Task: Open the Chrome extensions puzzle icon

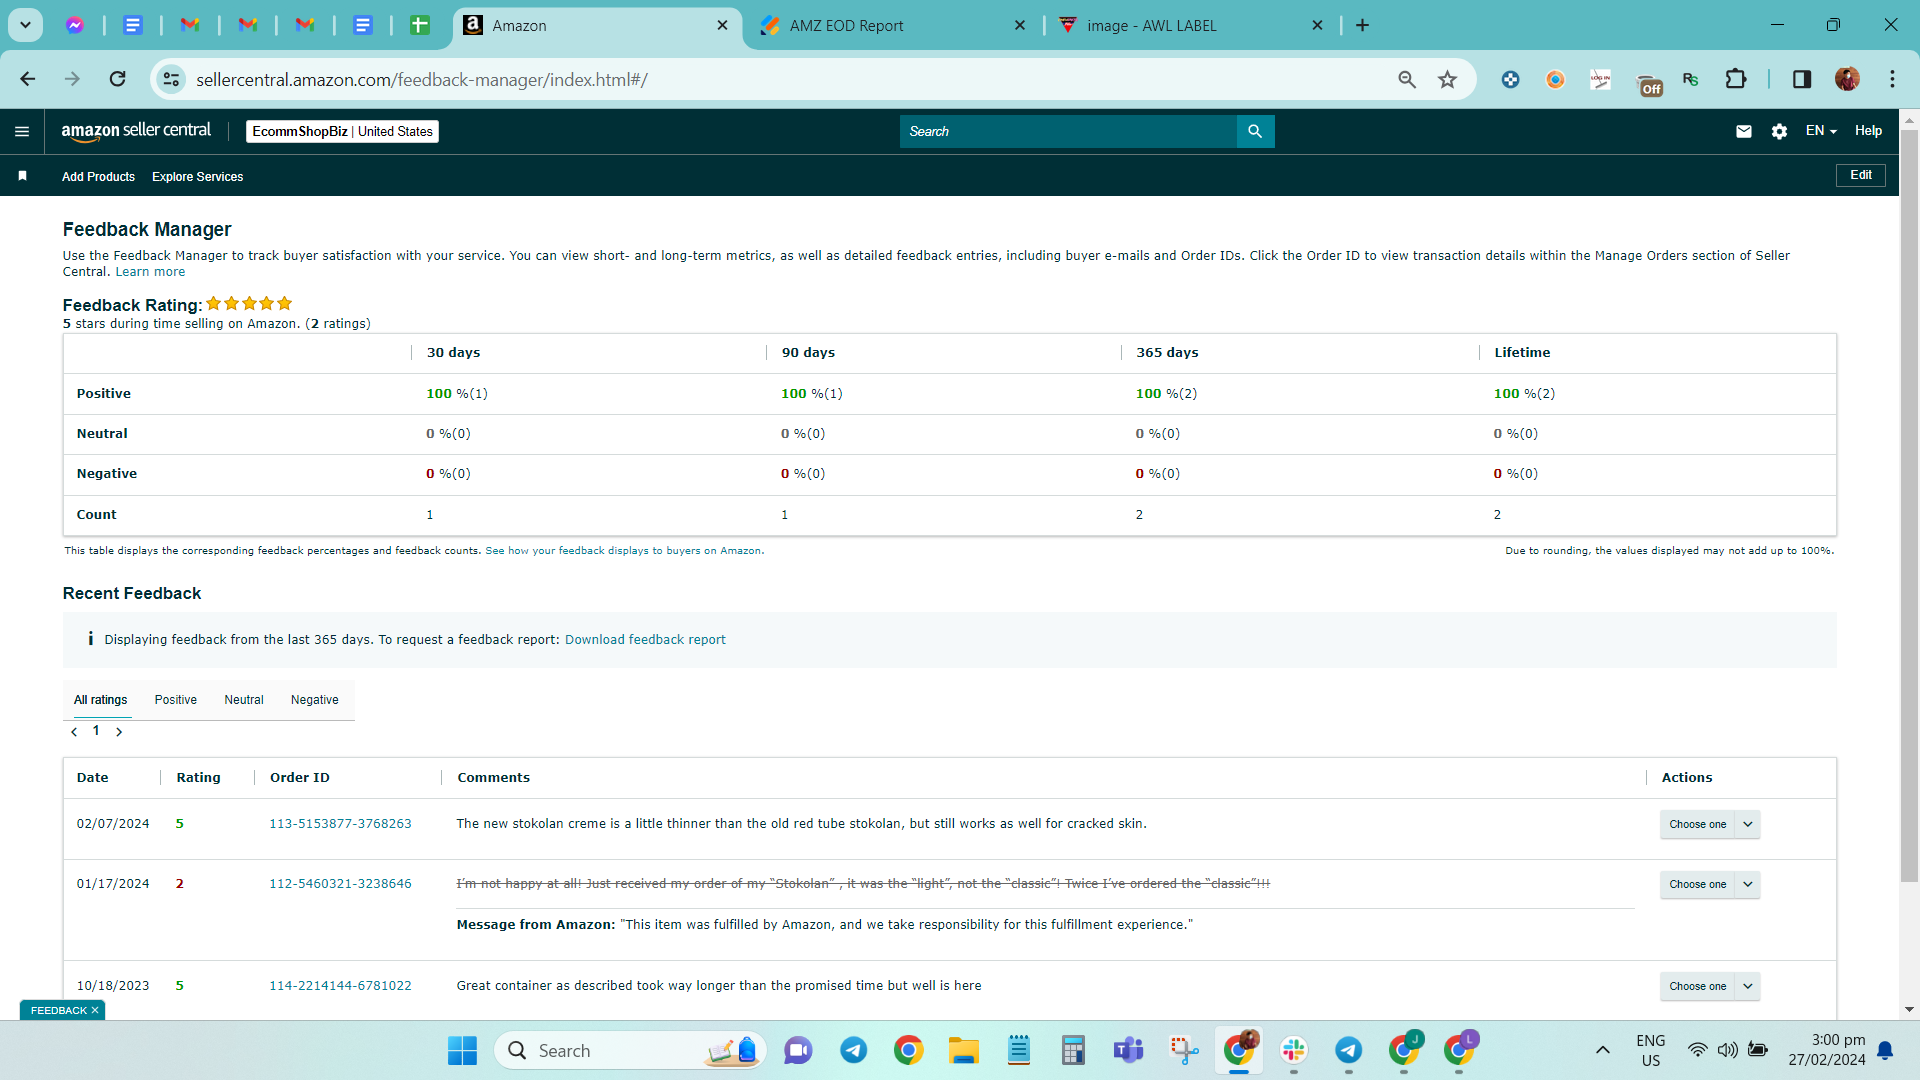Action: [x=1736, y=79]
